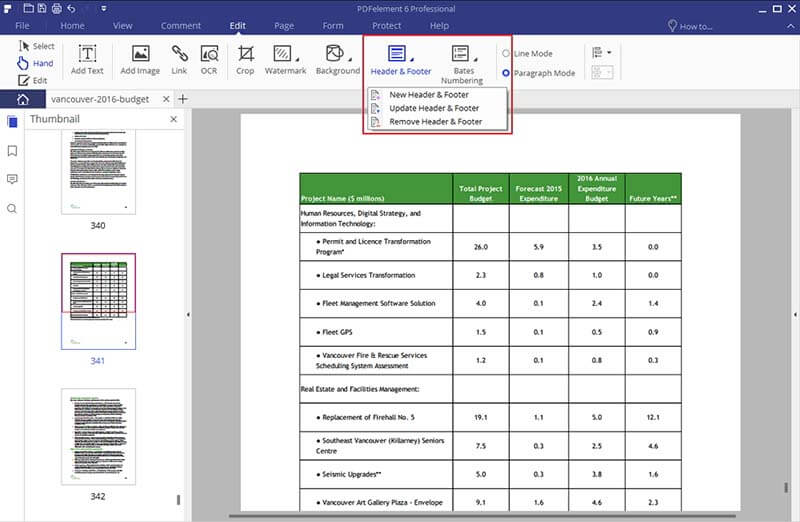Click the Fleet GPS row text
Image resolution: width=800 pixels, height=522 pixels.
[337, 332]
